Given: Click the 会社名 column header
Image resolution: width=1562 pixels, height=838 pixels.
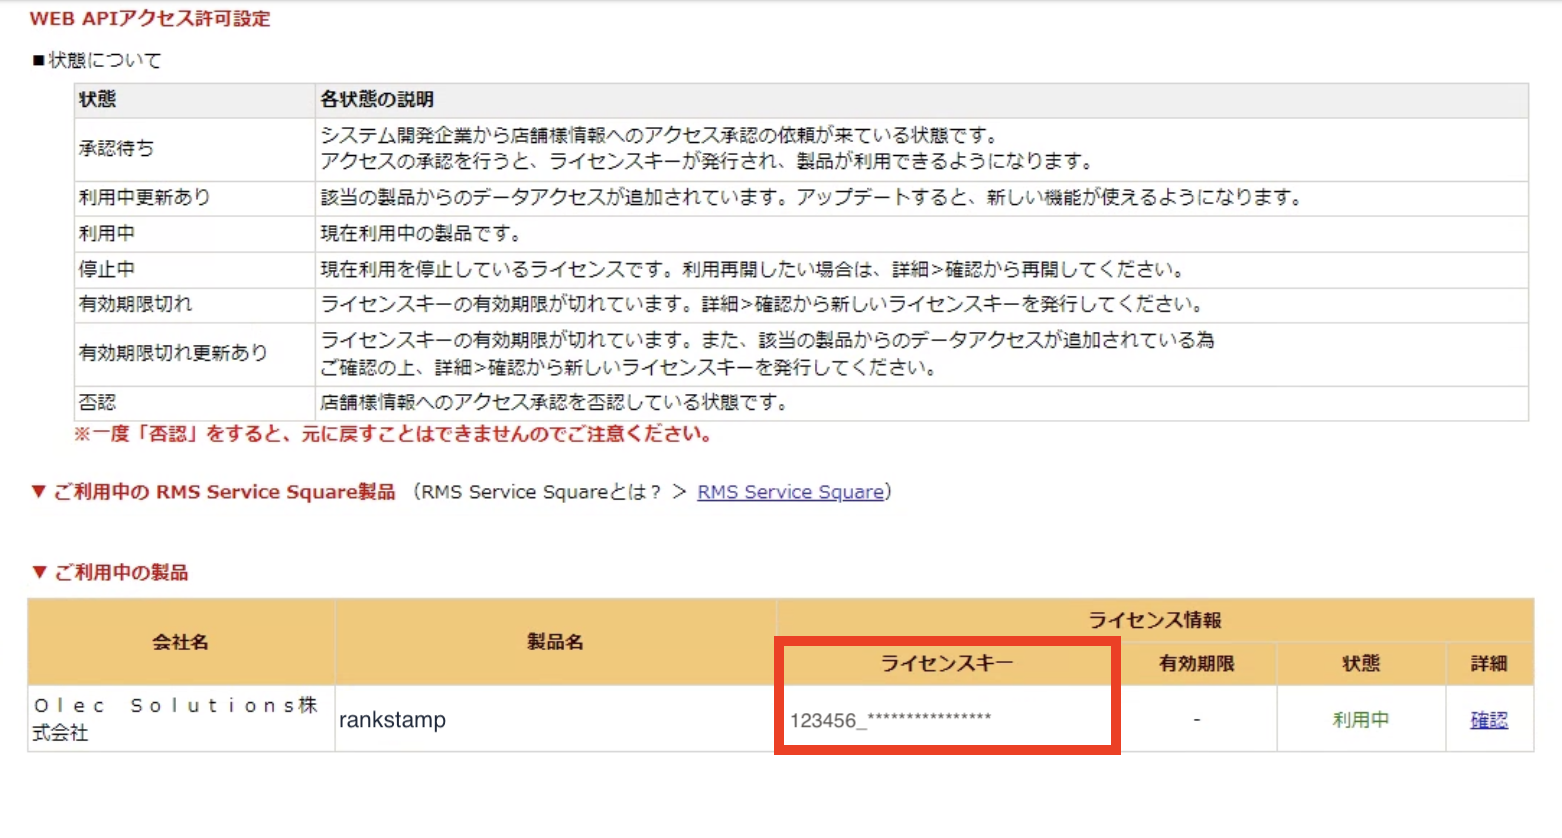Looking at the screenshot, I should [x=181, y=642].
